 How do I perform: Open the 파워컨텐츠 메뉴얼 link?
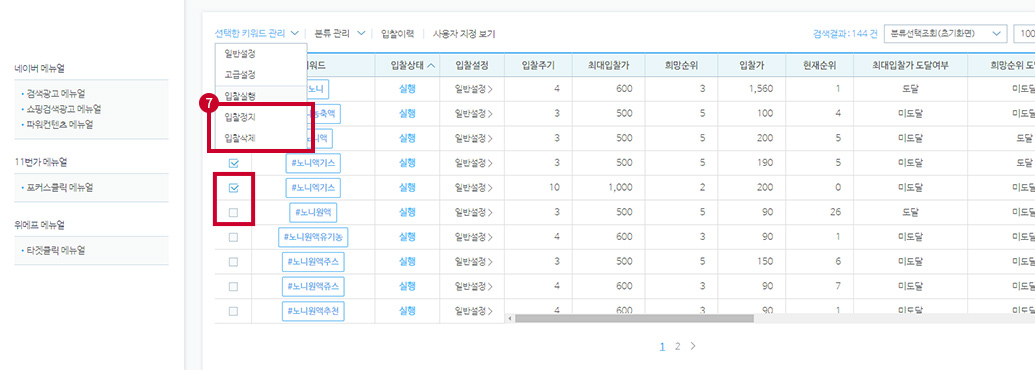(x=59, y=124)
